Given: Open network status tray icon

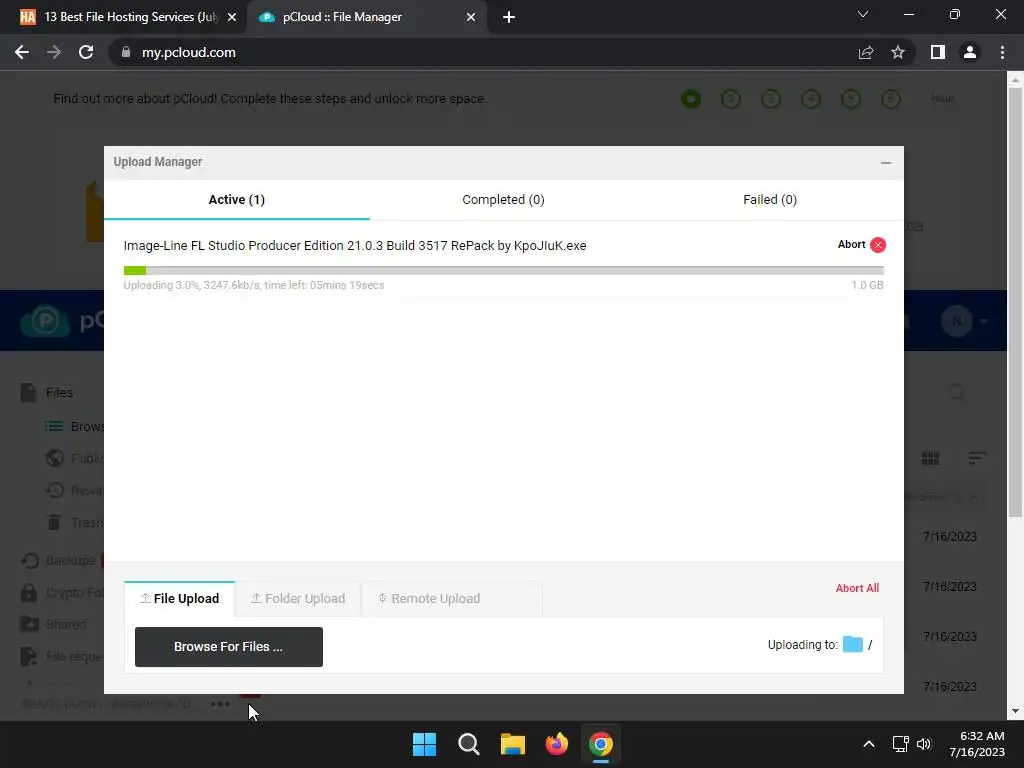Looking at the screenshot, I should [x=901, y=744].
